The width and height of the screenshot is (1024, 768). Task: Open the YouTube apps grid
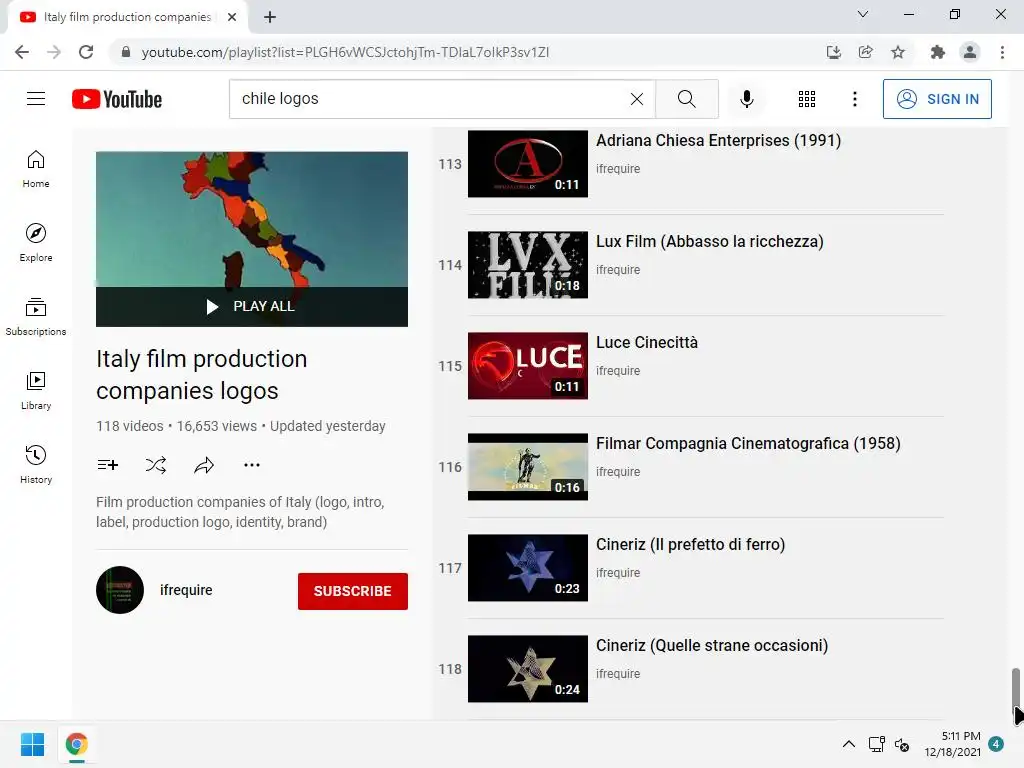pyautogui.click(x=807, y=99)
